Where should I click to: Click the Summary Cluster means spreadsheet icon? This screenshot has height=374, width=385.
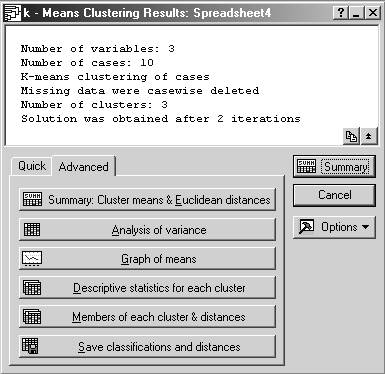click(32, 199)
